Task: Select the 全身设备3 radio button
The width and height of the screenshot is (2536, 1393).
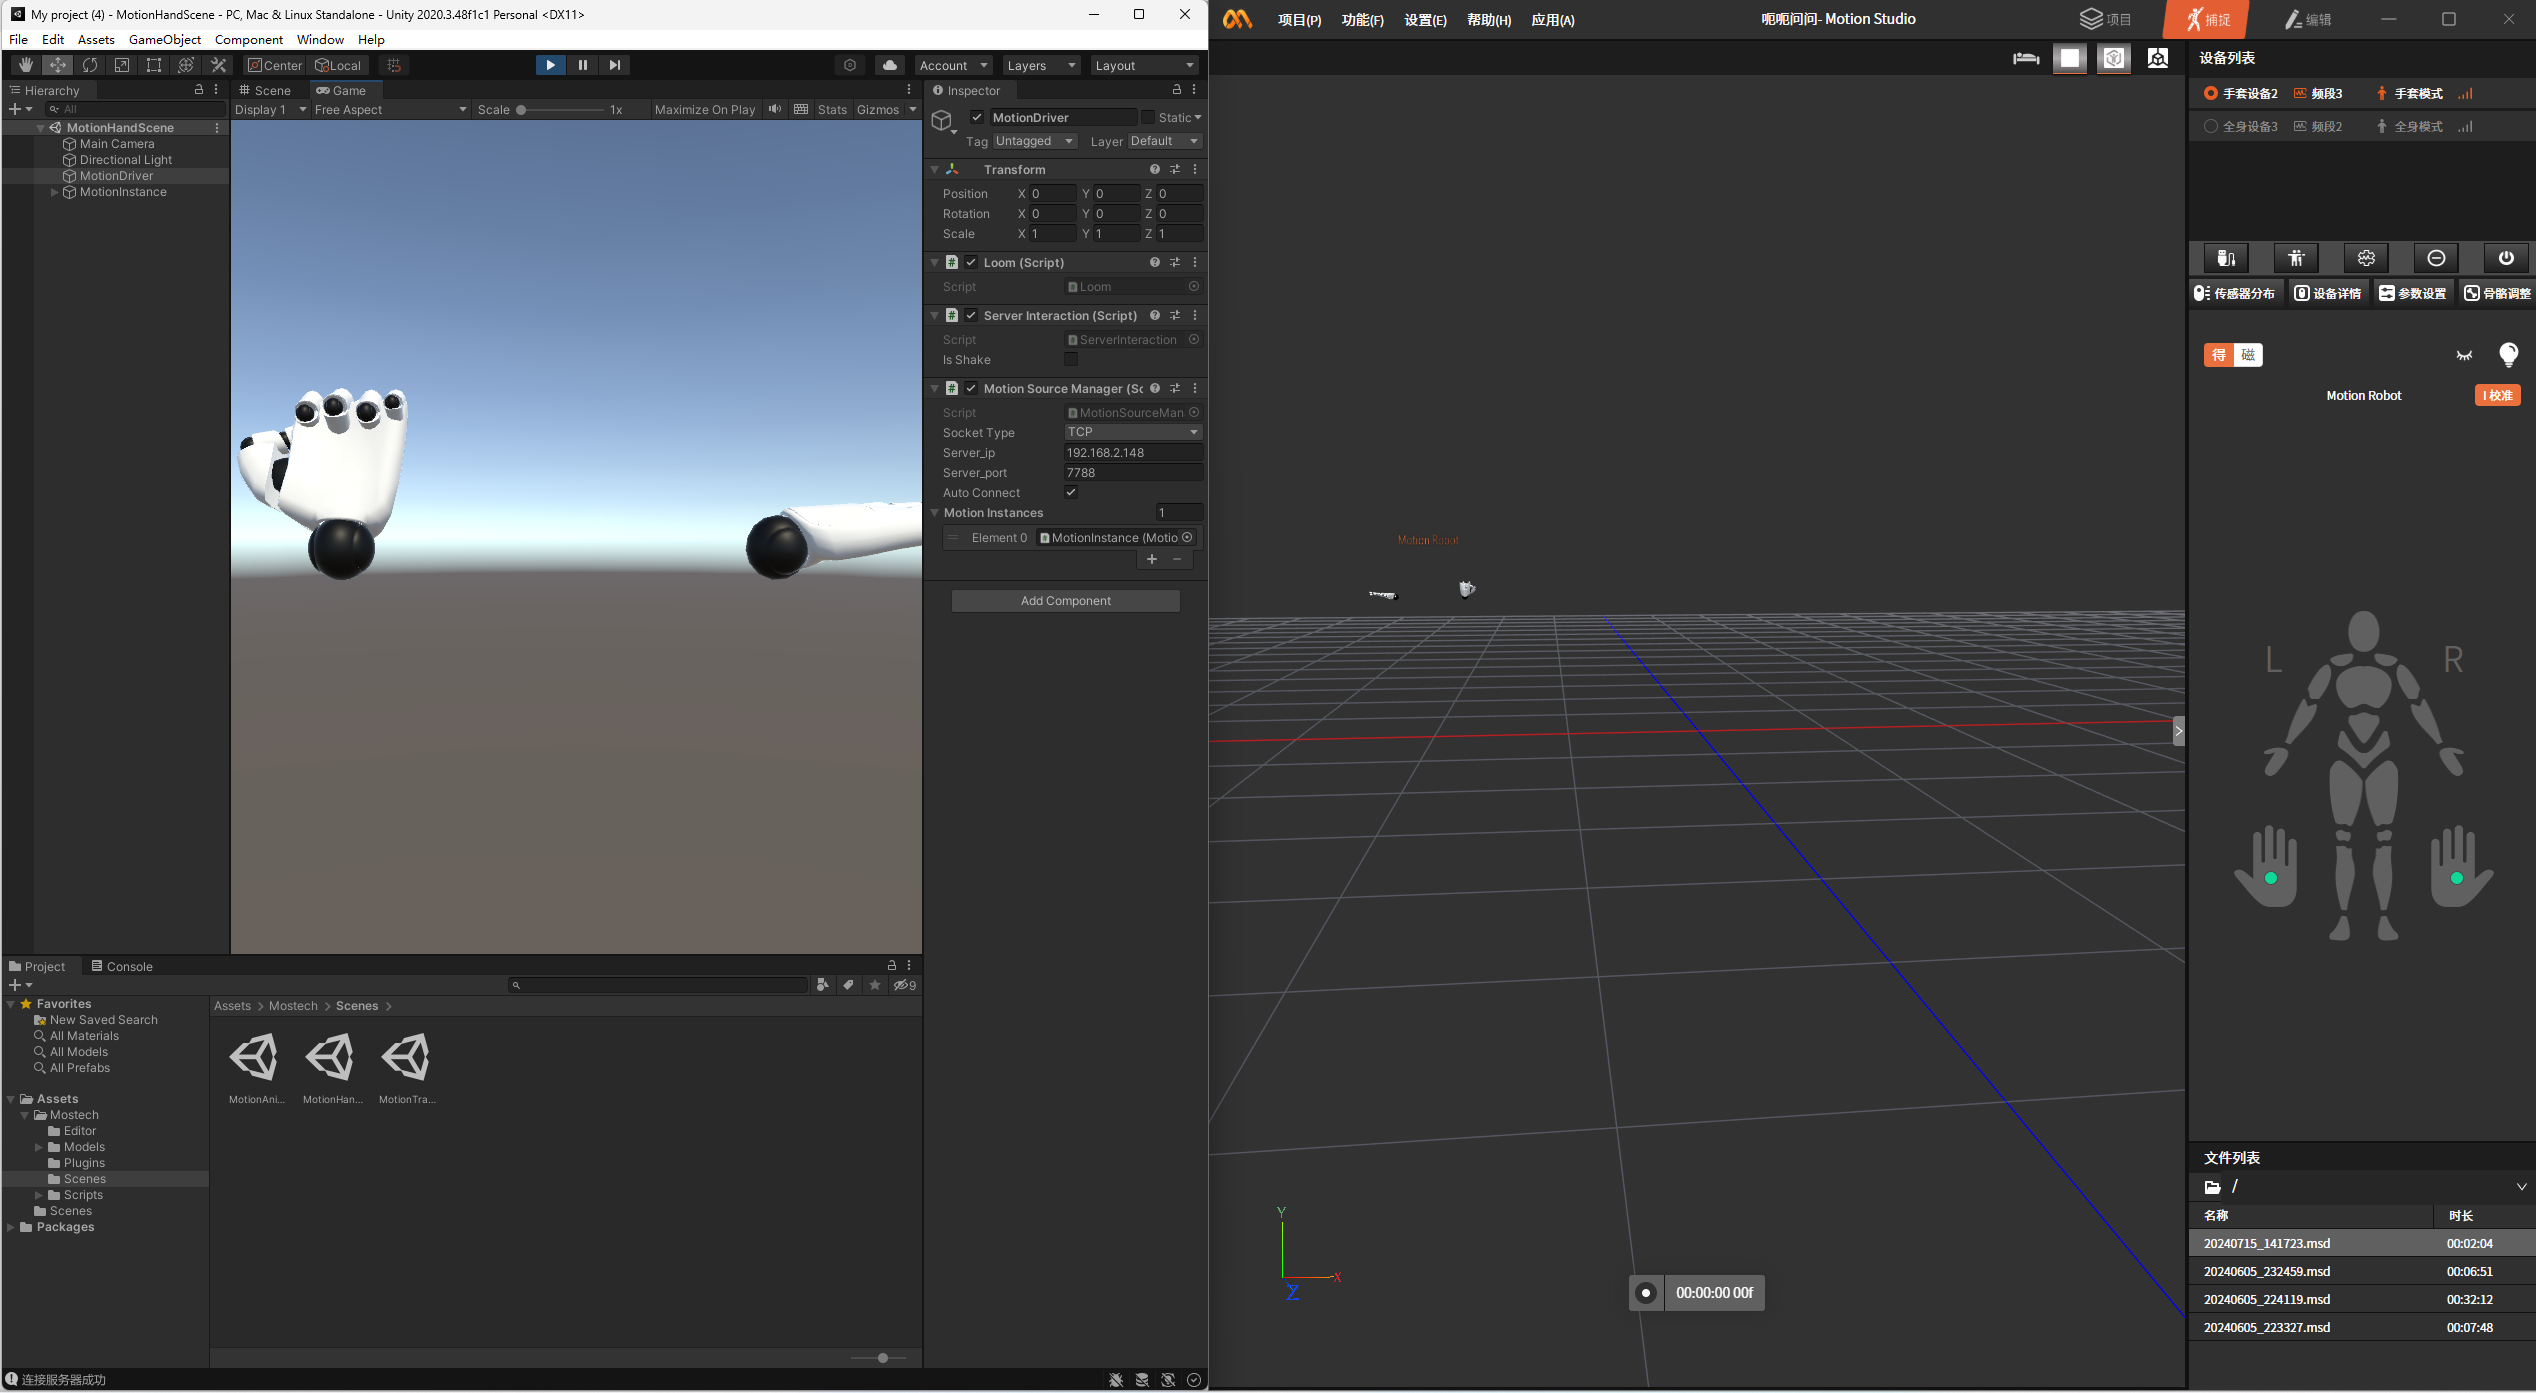Action: [2210, 127]
